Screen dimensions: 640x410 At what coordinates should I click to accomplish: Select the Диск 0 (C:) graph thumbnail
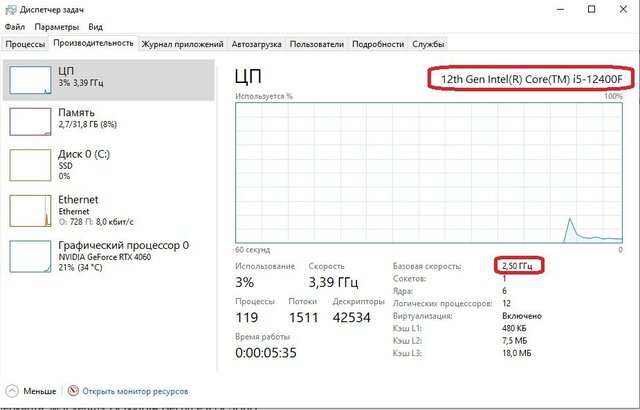tap(29, 164)
